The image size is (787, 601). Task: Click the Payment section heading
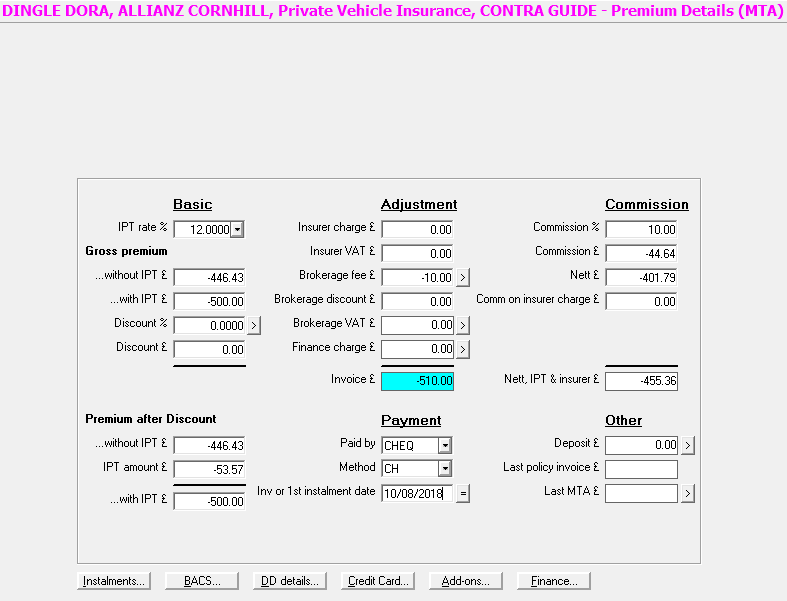coord(411,420)
